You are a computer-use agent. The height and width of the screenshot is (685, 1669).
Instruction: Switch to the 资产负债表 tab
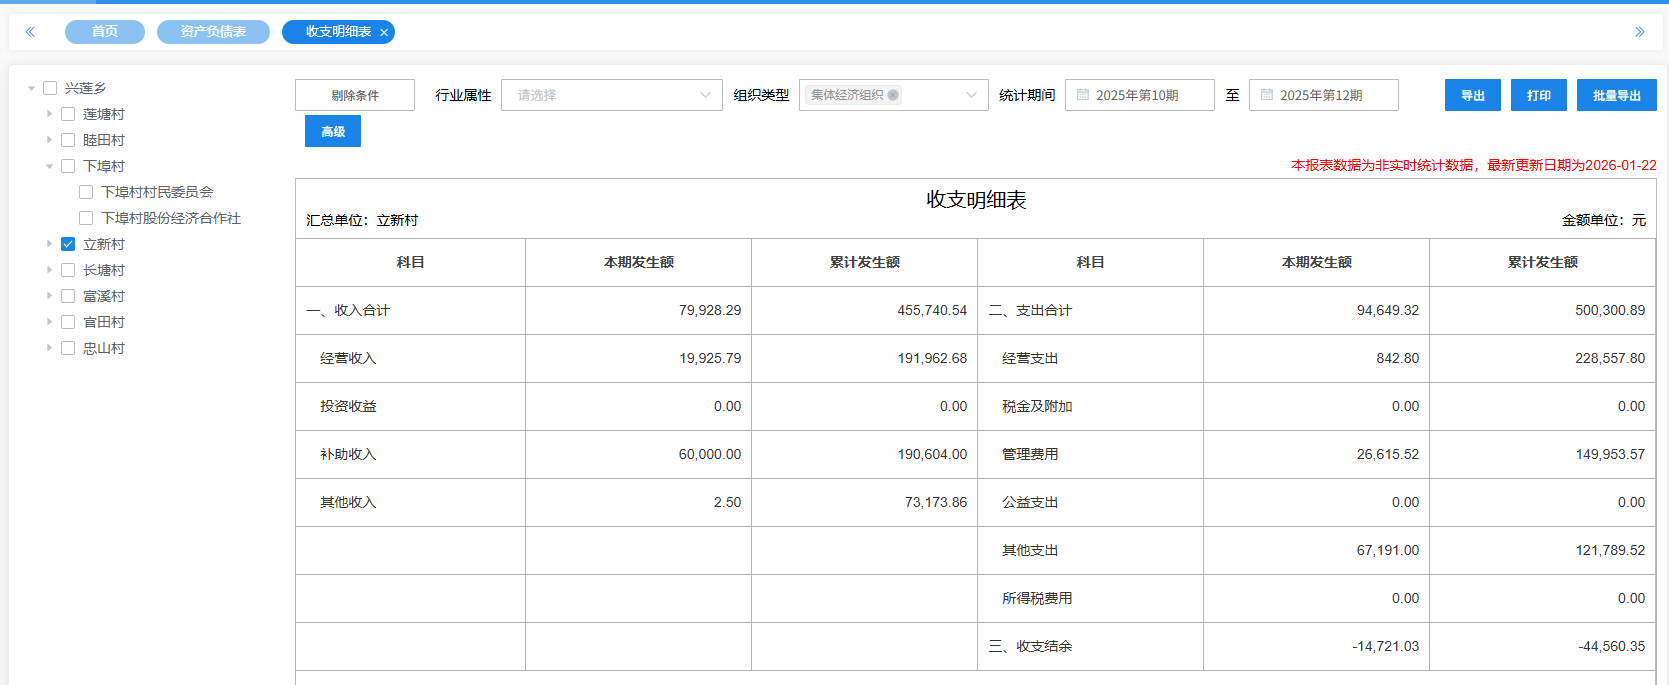click(x=213, y=32)
